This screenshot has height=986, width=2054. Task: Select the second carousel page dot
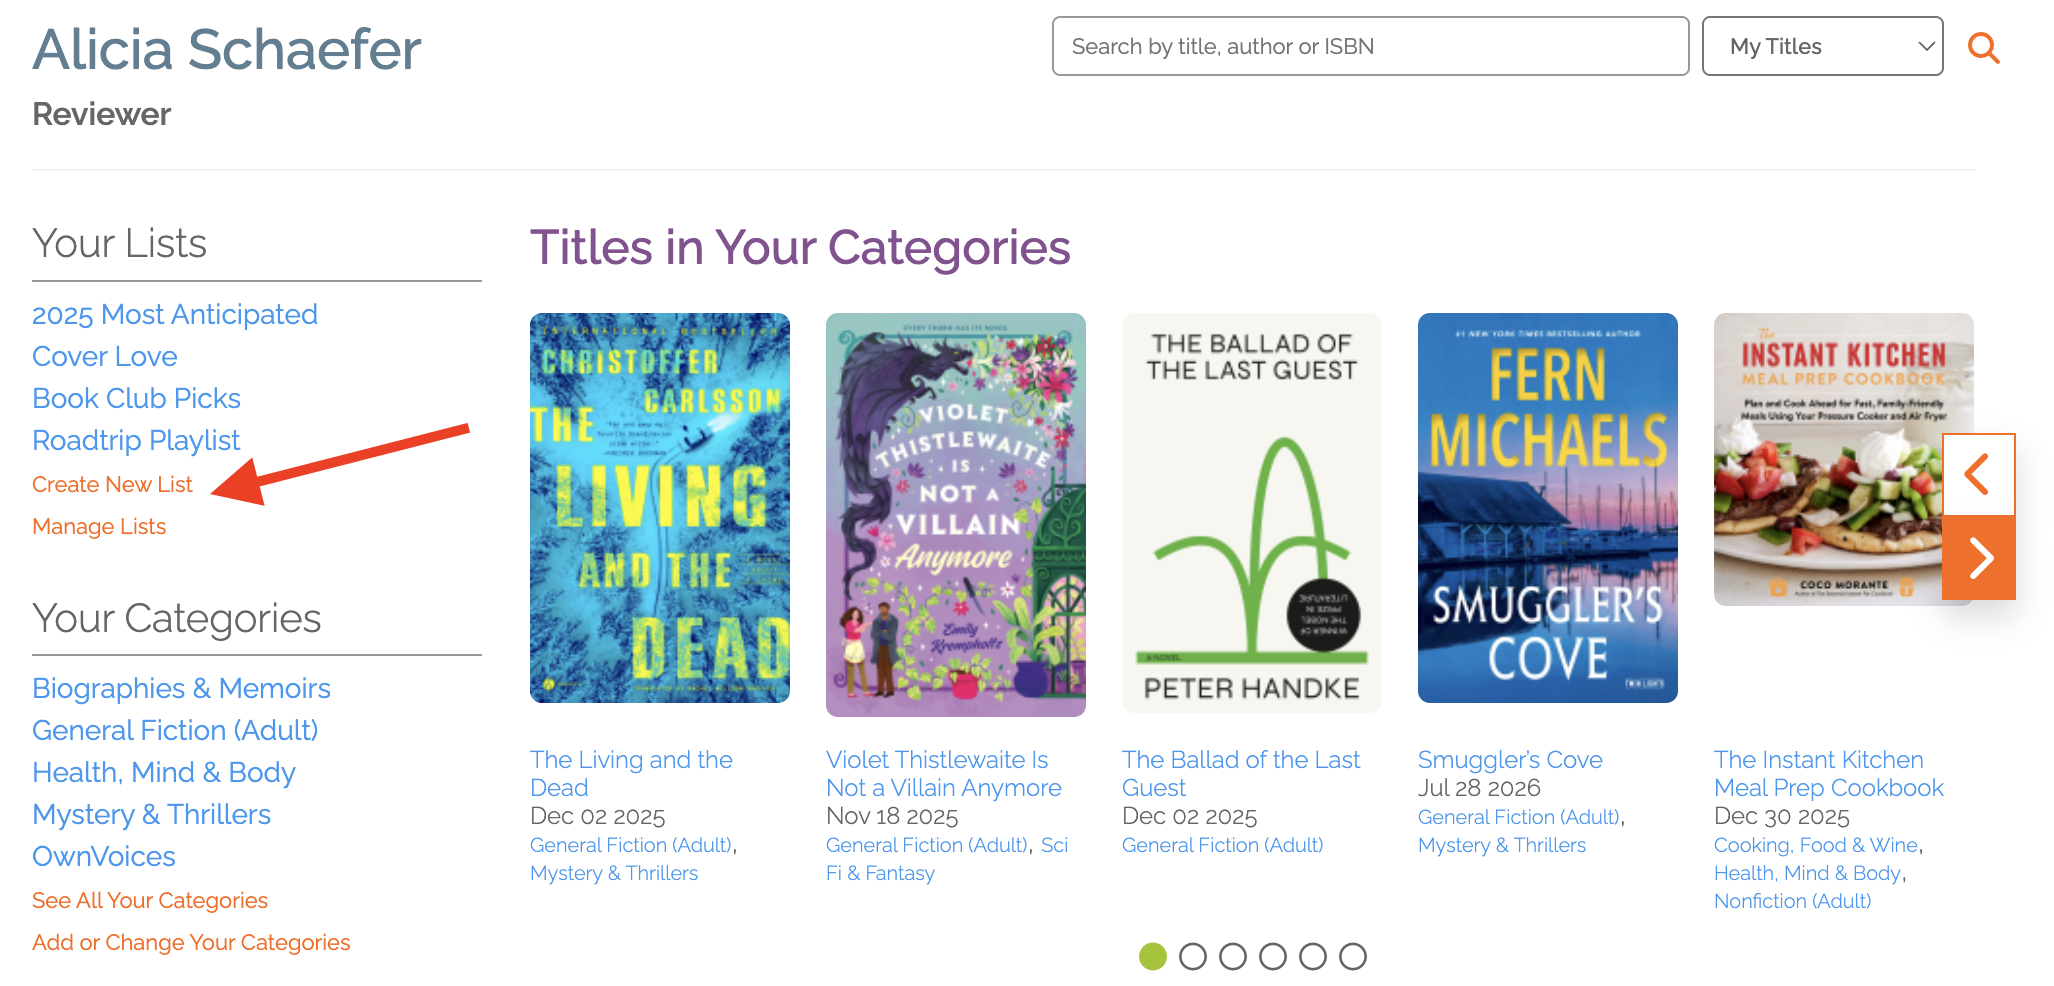(1193, 957)
